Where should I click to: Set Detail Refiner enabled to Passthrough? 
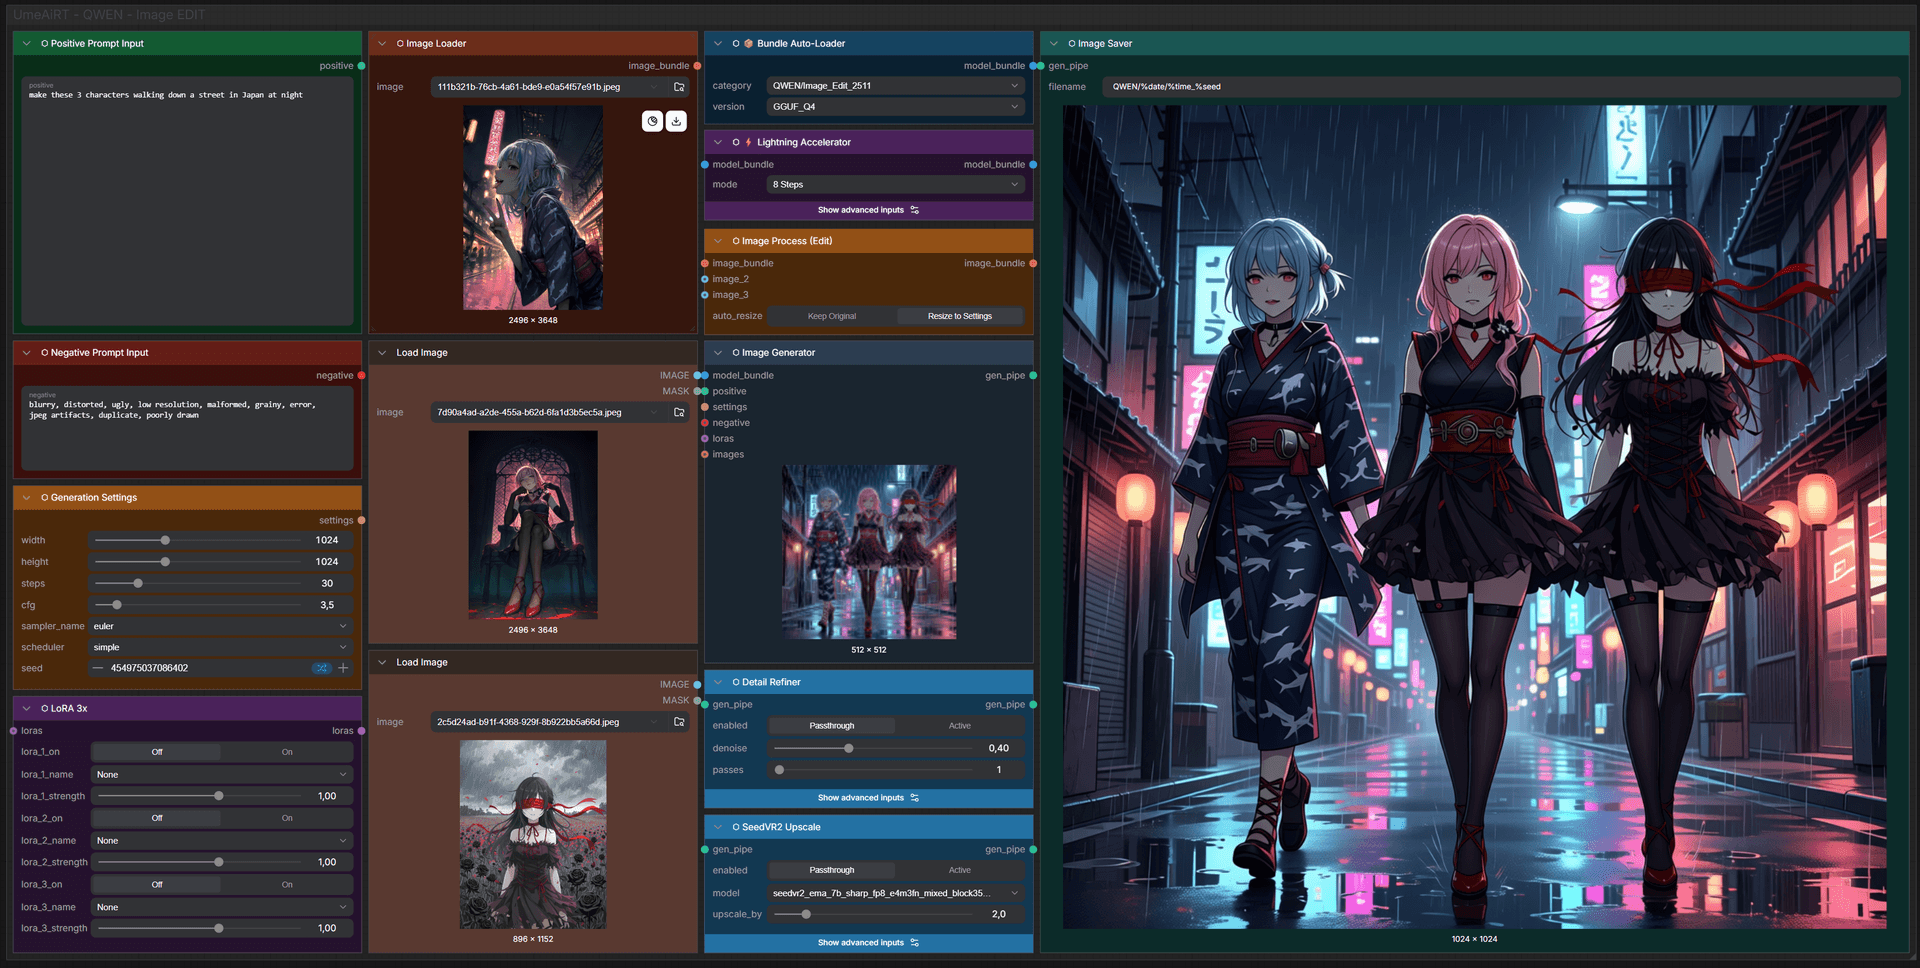(x=832, y=726)
